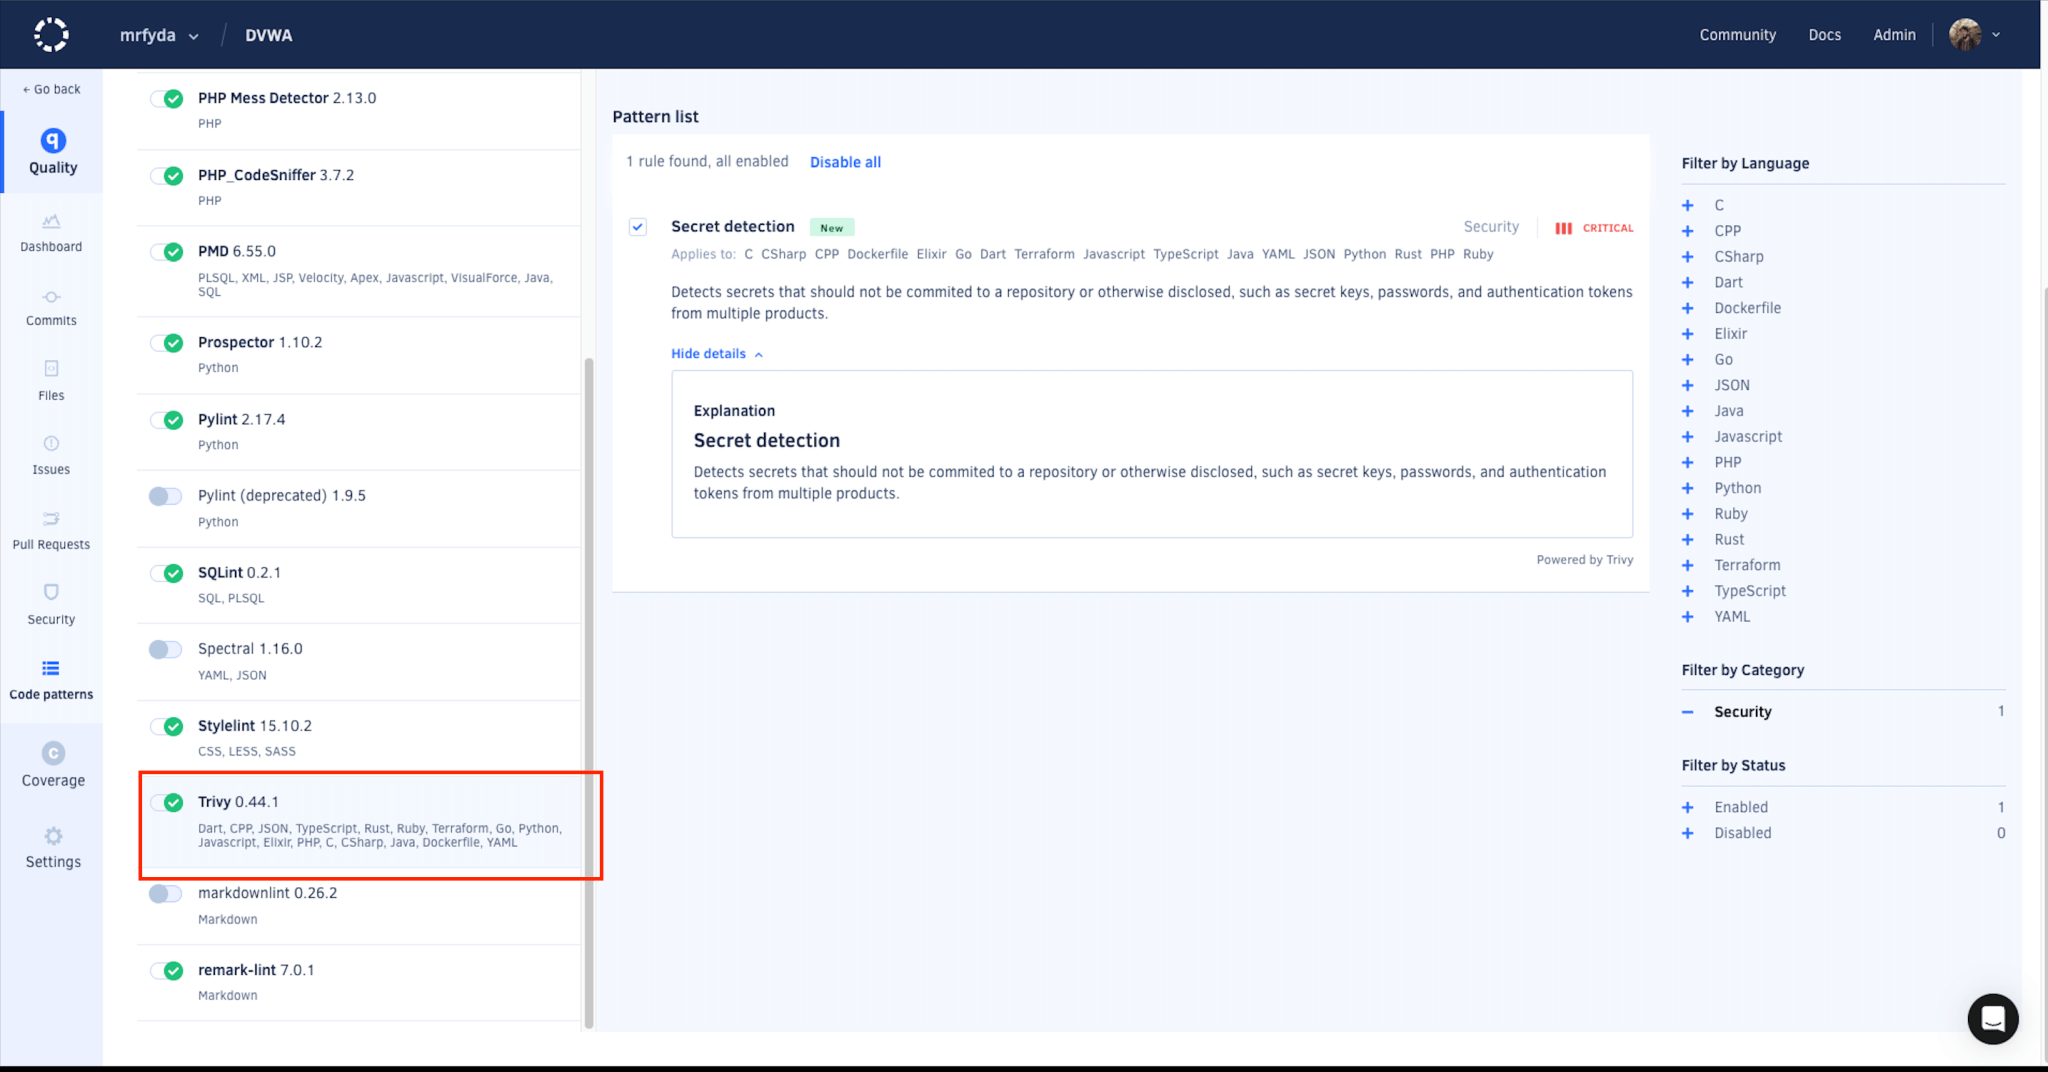Collapse details with Hide details chevron
The width and height of the screenshot is (2048, 1072).
pyautogui.click(x=716, y=353)
